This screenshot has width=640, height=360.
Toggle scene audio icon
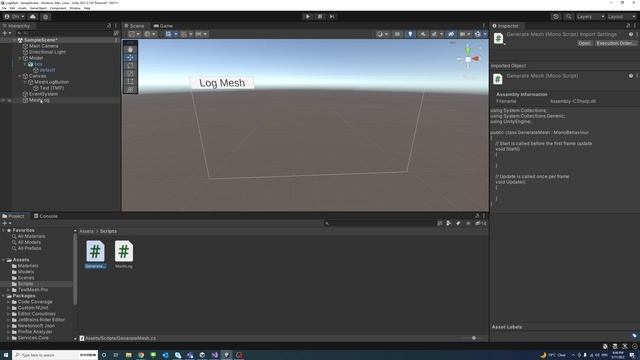[423, 34]
